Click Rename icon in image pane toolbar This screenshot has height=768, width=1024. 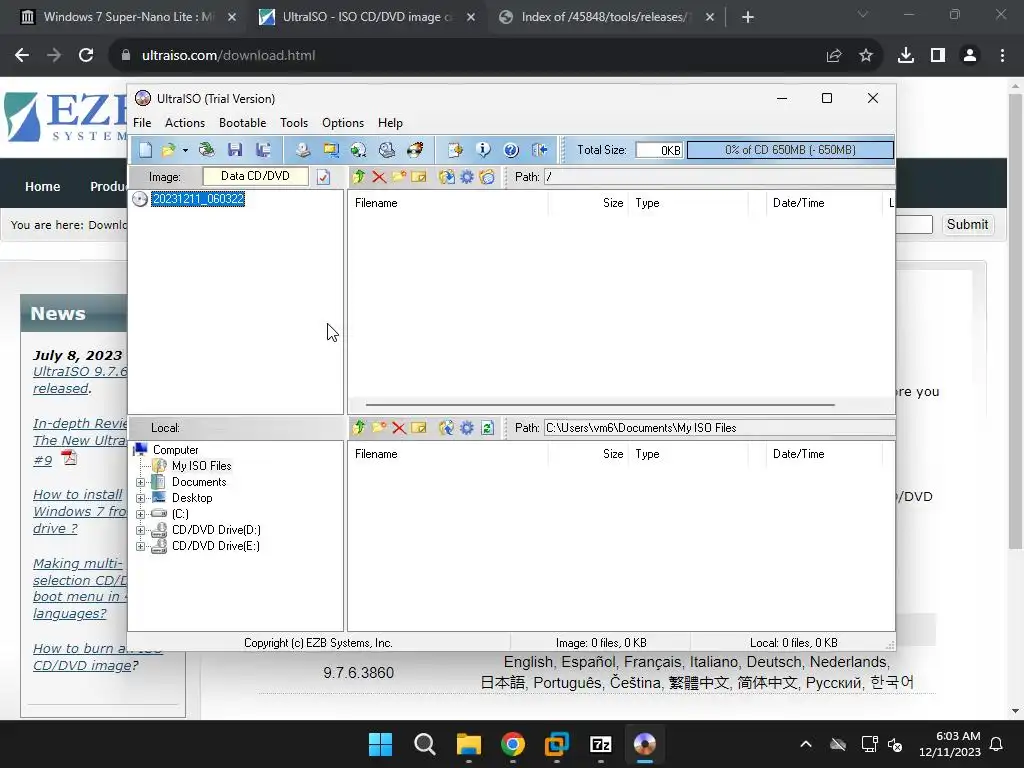(x=419, y=177)
